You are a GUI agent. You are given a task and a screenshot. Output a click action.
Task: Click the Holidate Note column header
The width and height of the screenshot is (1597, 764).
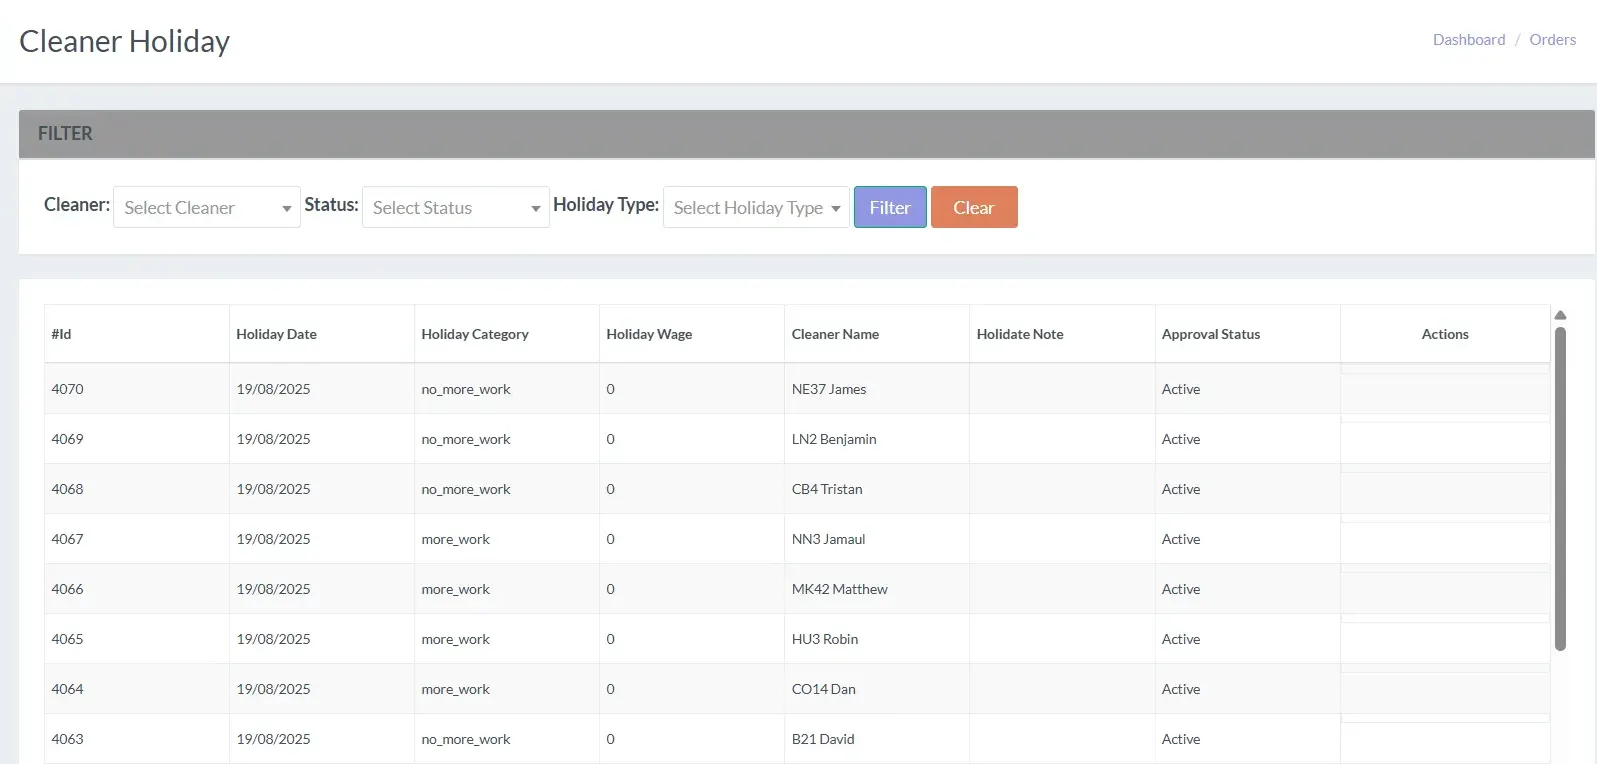click(x=1019, y=334)
